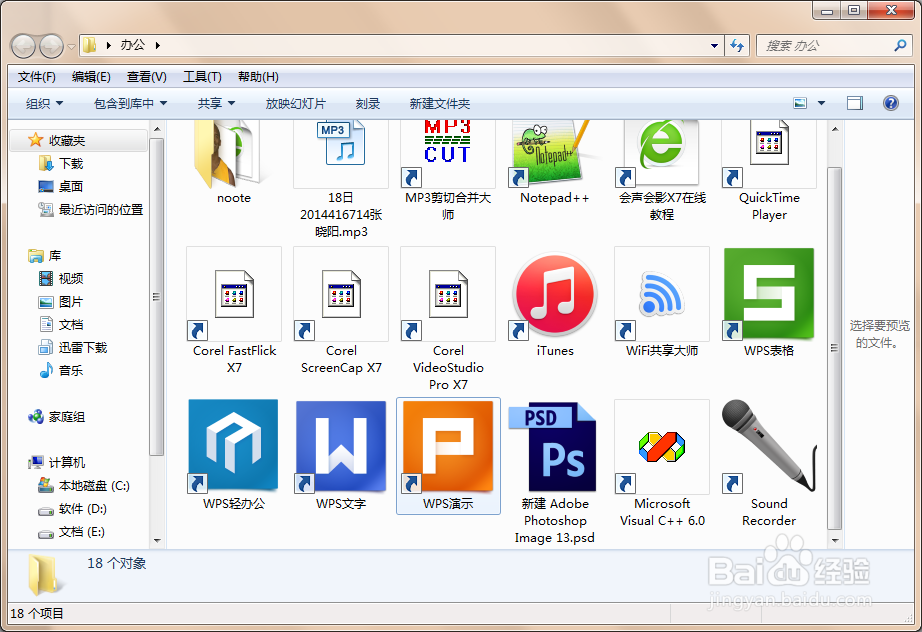
Task: Open 本地磁盘 (C:) drive
Action: (x=94, y=486)
